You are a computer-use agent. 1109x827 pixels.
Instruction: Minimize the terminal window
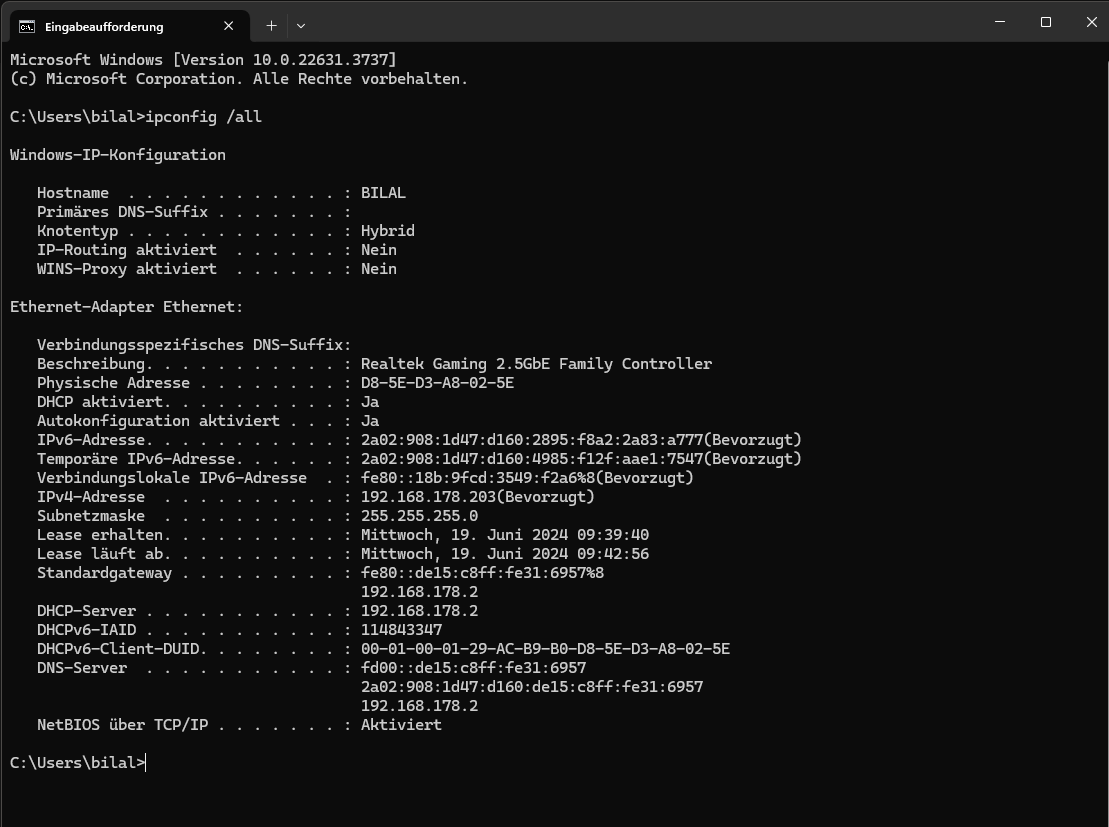point(999,22)
